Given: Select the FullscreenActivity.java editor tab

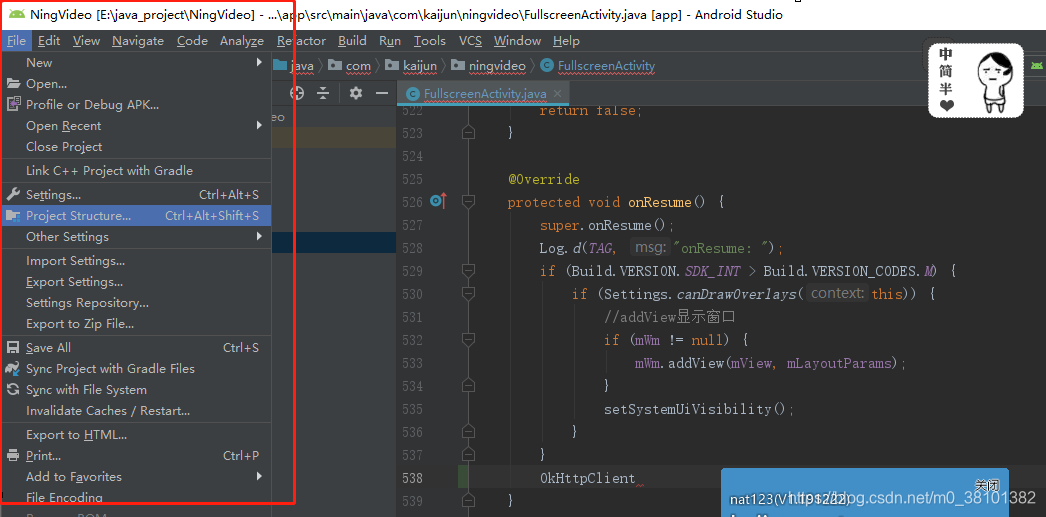Looking at the screenshot, I should click(x=485, y=93).
